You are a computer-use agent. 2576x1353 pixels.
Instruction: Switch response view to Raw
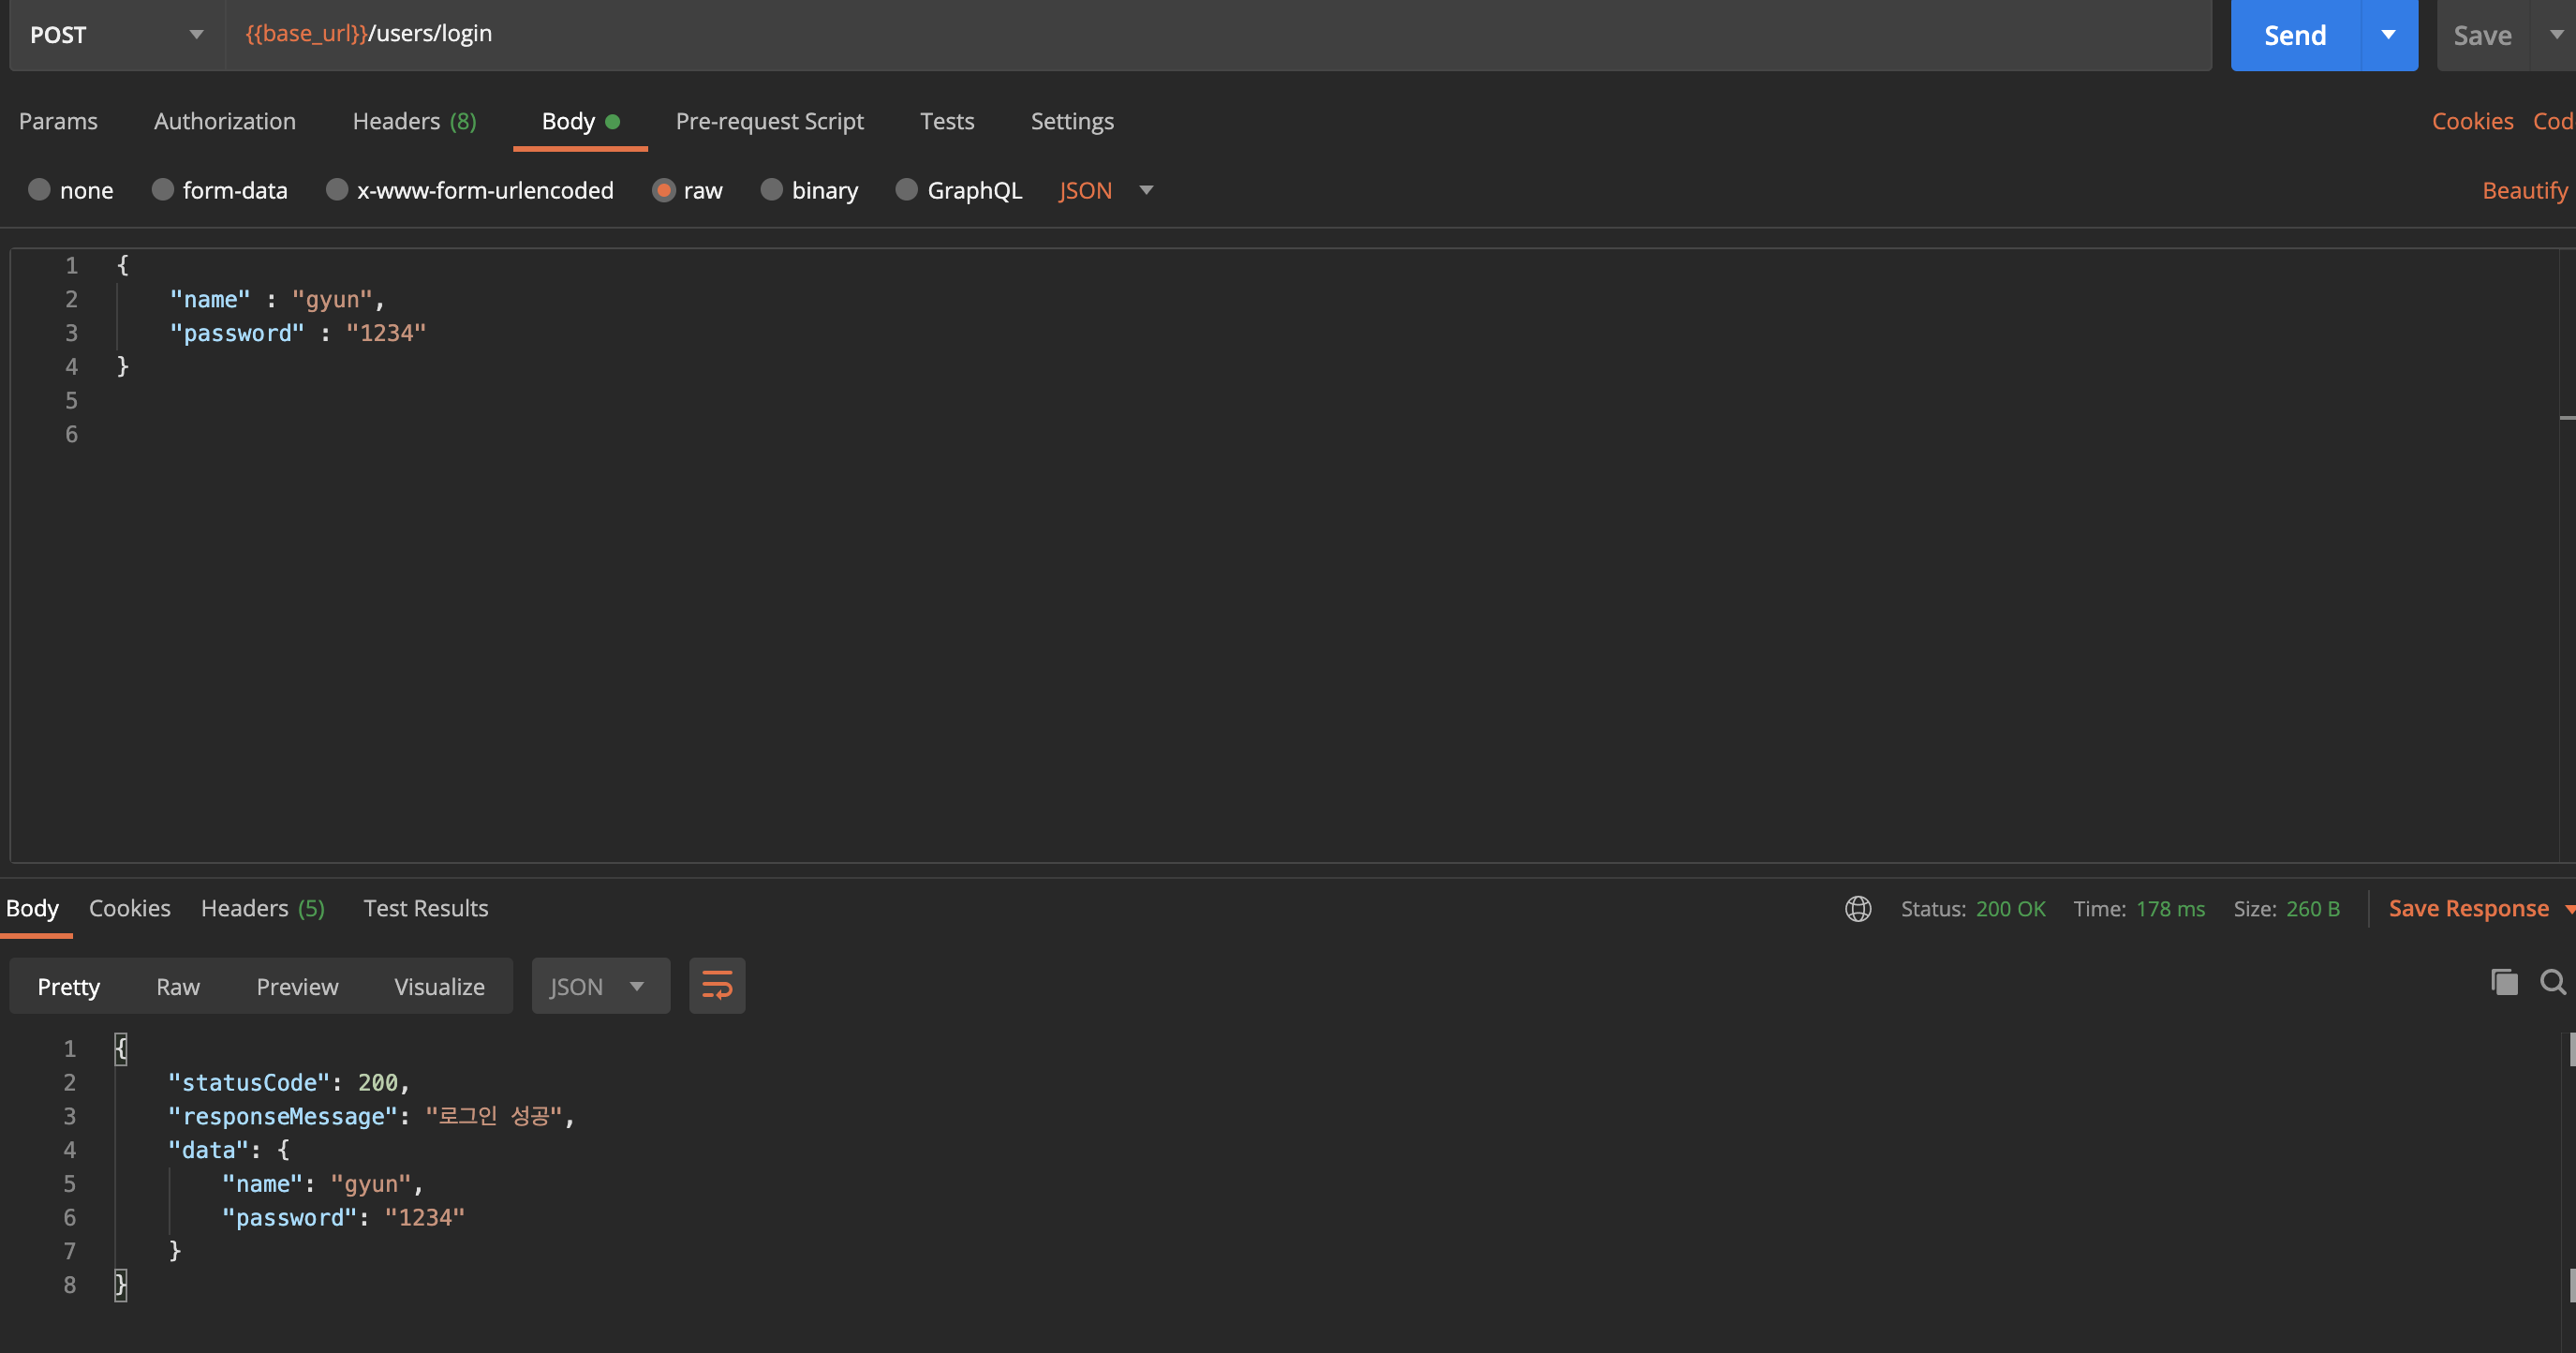tap(177, 986)
